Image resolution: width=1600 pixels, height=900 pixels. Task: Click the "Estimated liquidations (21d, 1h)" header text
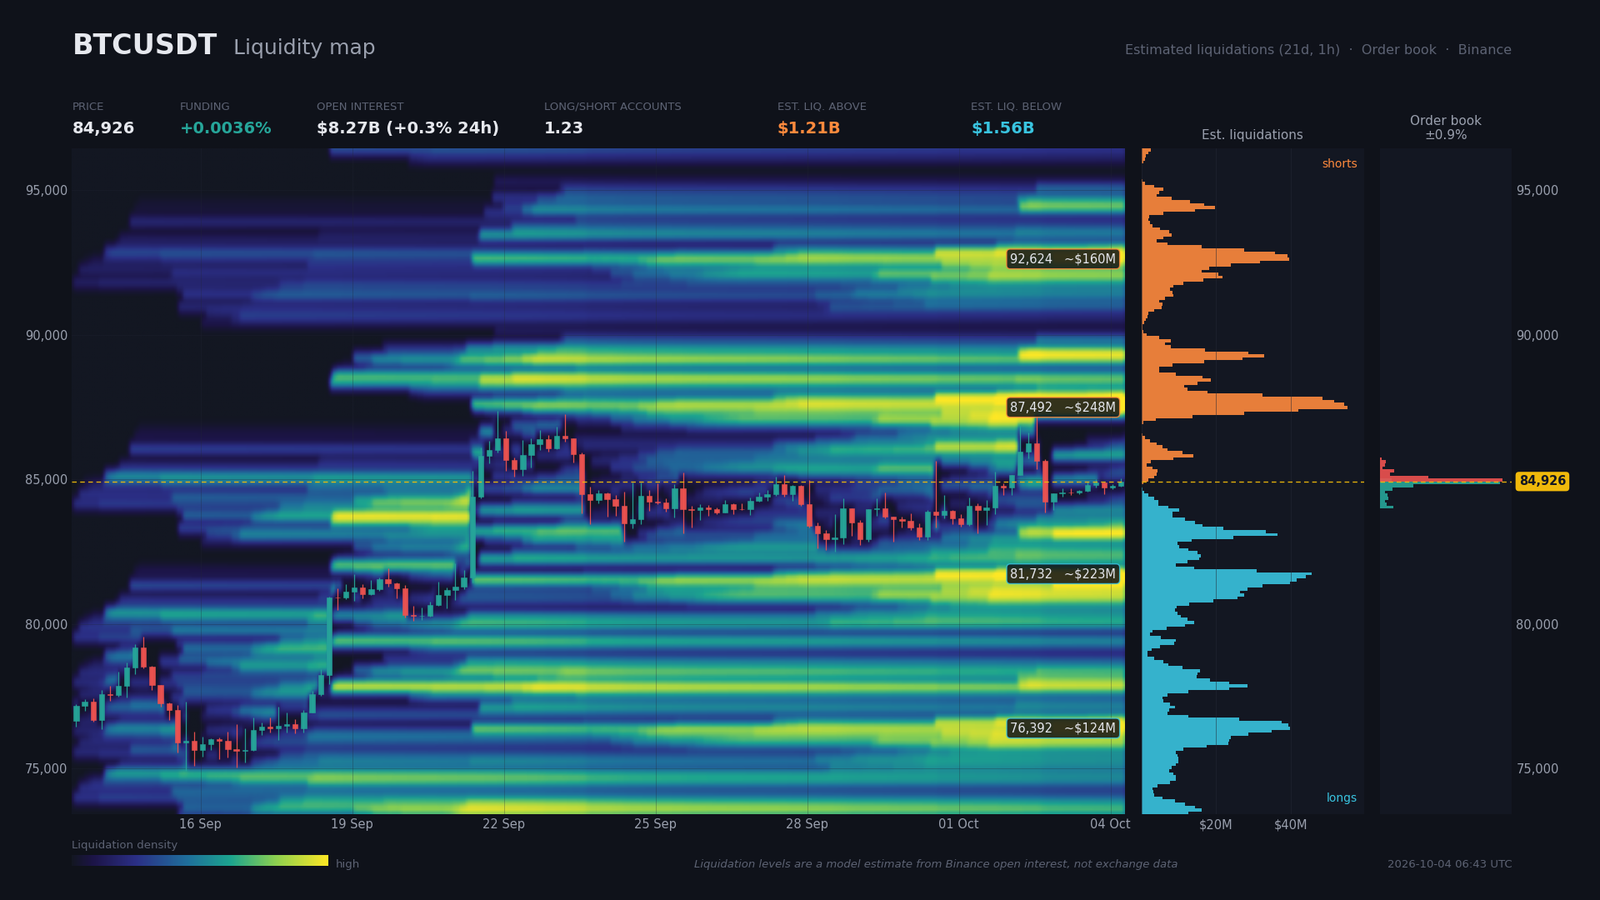pos(1232,50)
